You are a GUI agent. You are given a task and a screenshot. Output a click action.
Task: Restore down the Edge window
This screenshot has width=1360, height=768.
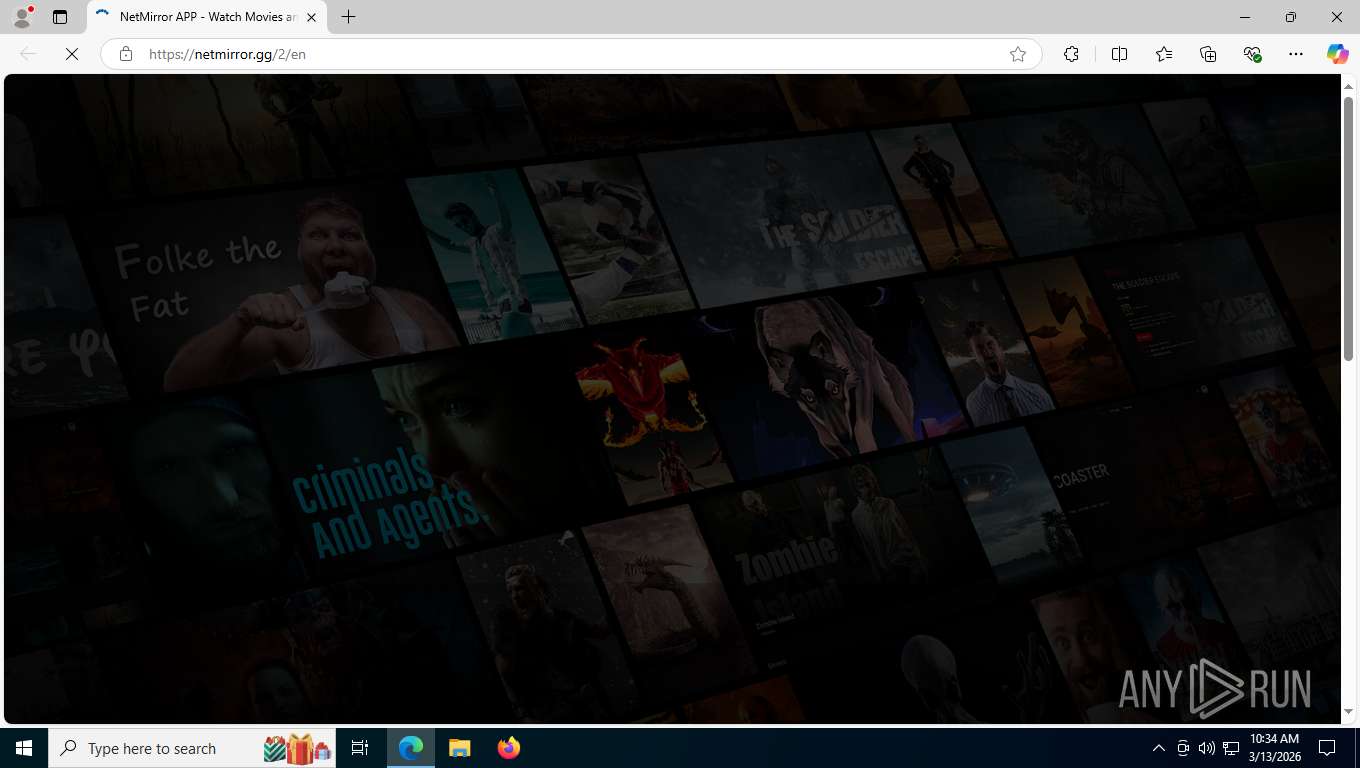[1291, 17]
